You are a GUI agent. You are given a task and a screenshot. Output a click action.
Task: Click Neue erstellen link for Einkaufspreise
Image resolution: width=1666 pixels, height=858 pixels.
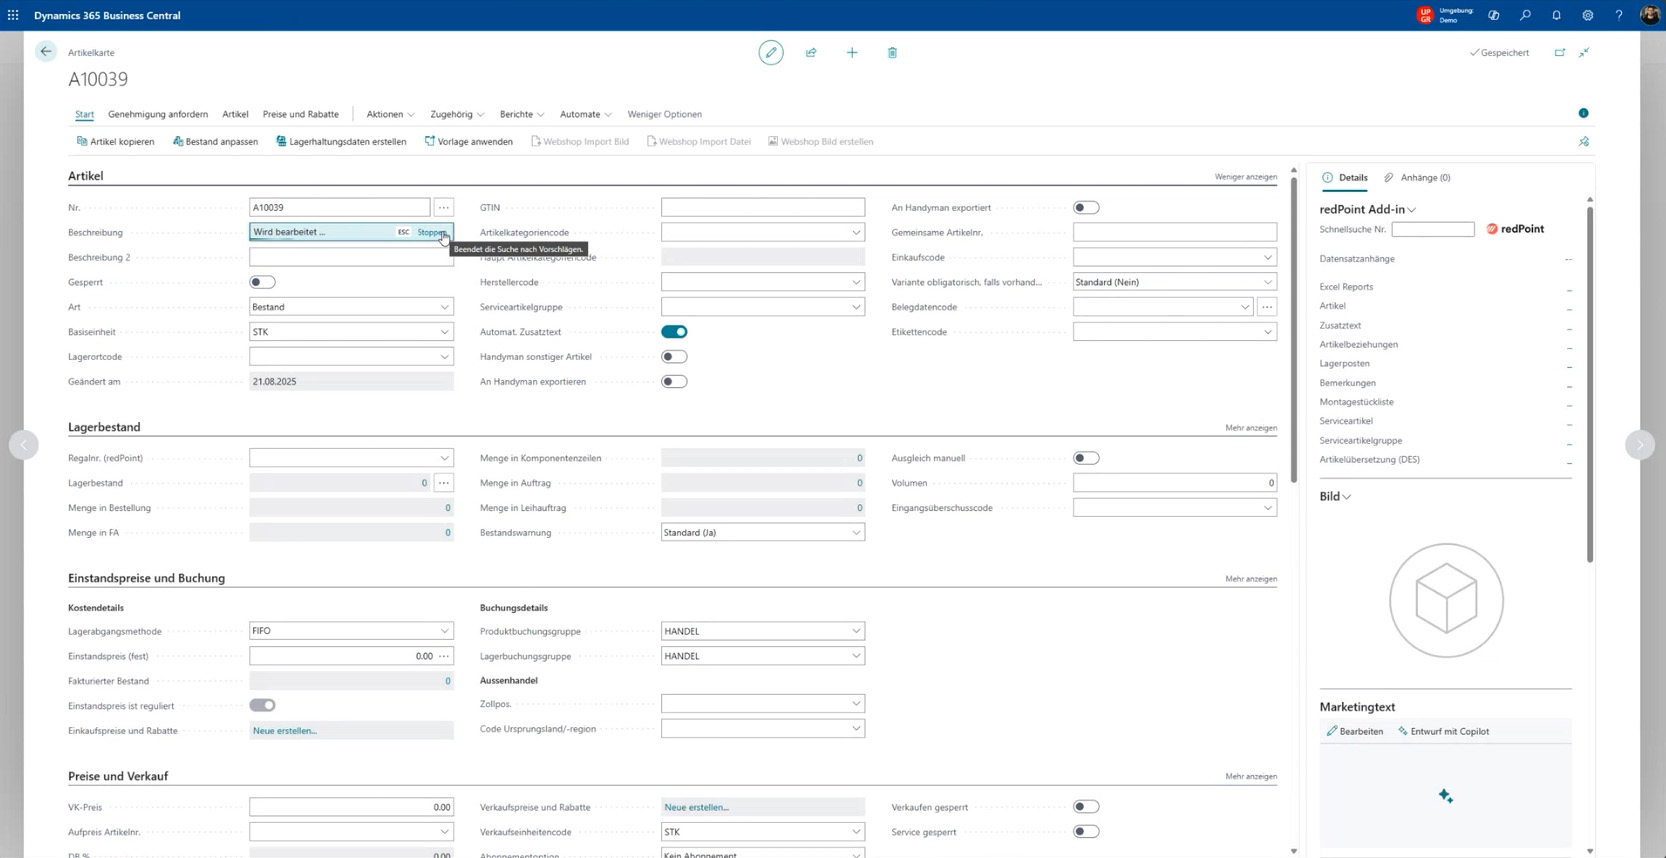(285, 731)
